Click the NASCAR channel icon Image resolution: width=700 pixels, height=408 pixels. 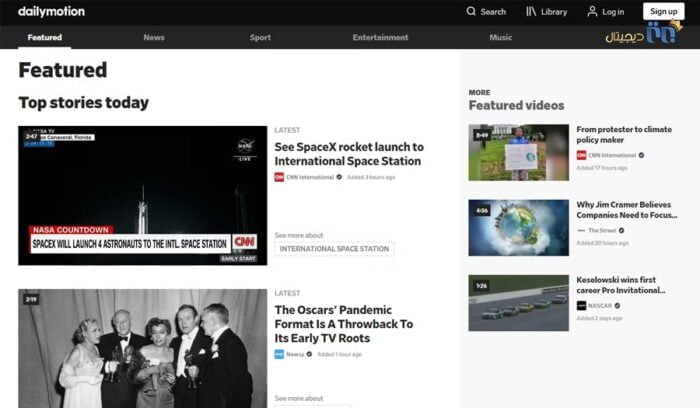click(x=581, y=306)
